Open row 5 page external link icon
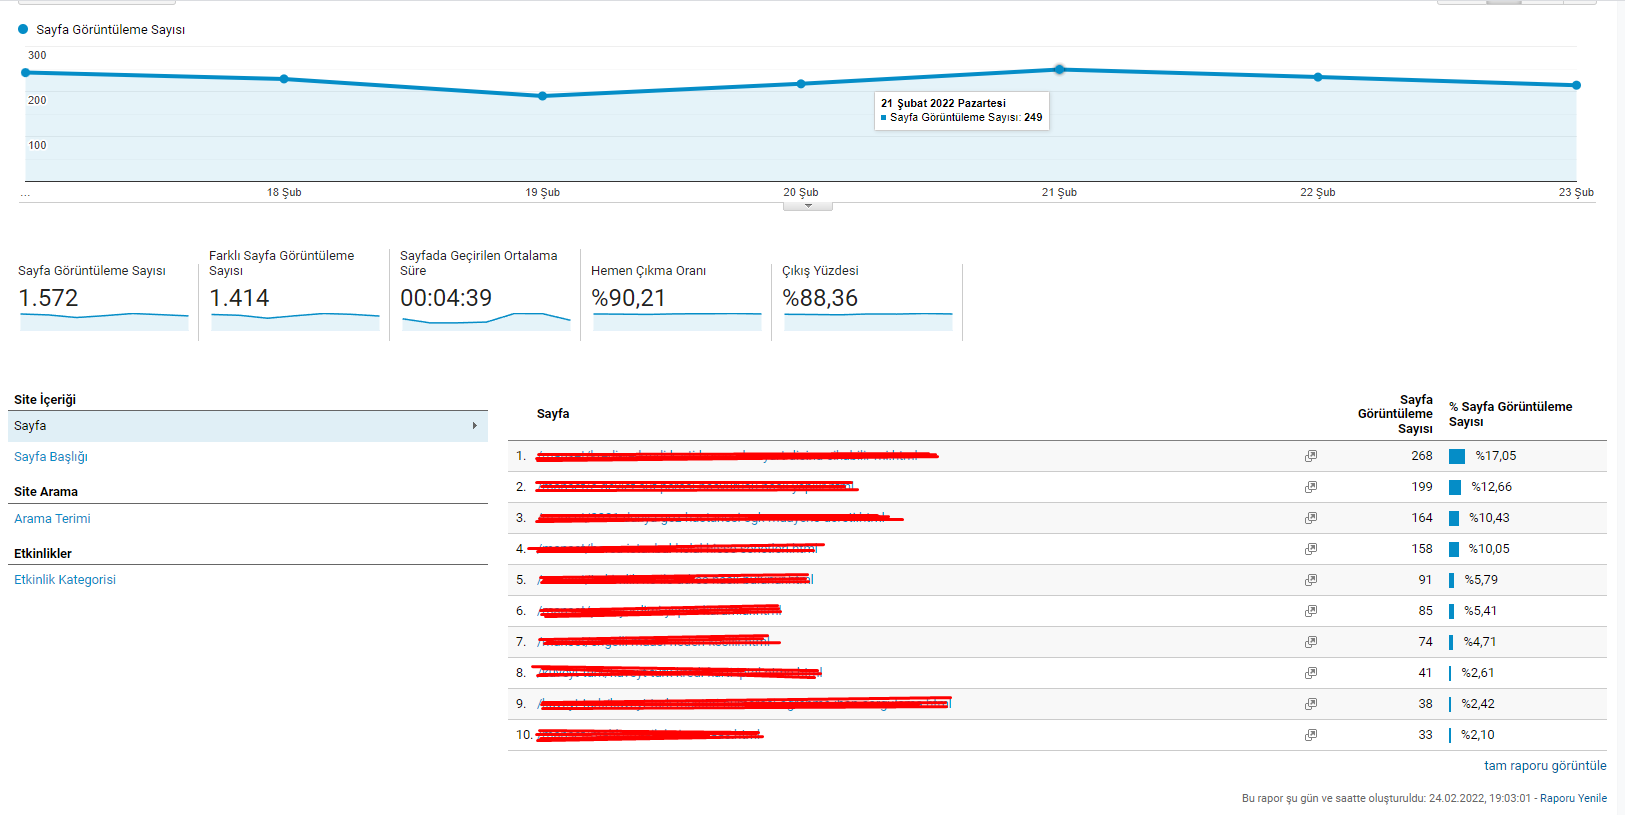The image size is (1625, 815). (x=1310, y=580)
